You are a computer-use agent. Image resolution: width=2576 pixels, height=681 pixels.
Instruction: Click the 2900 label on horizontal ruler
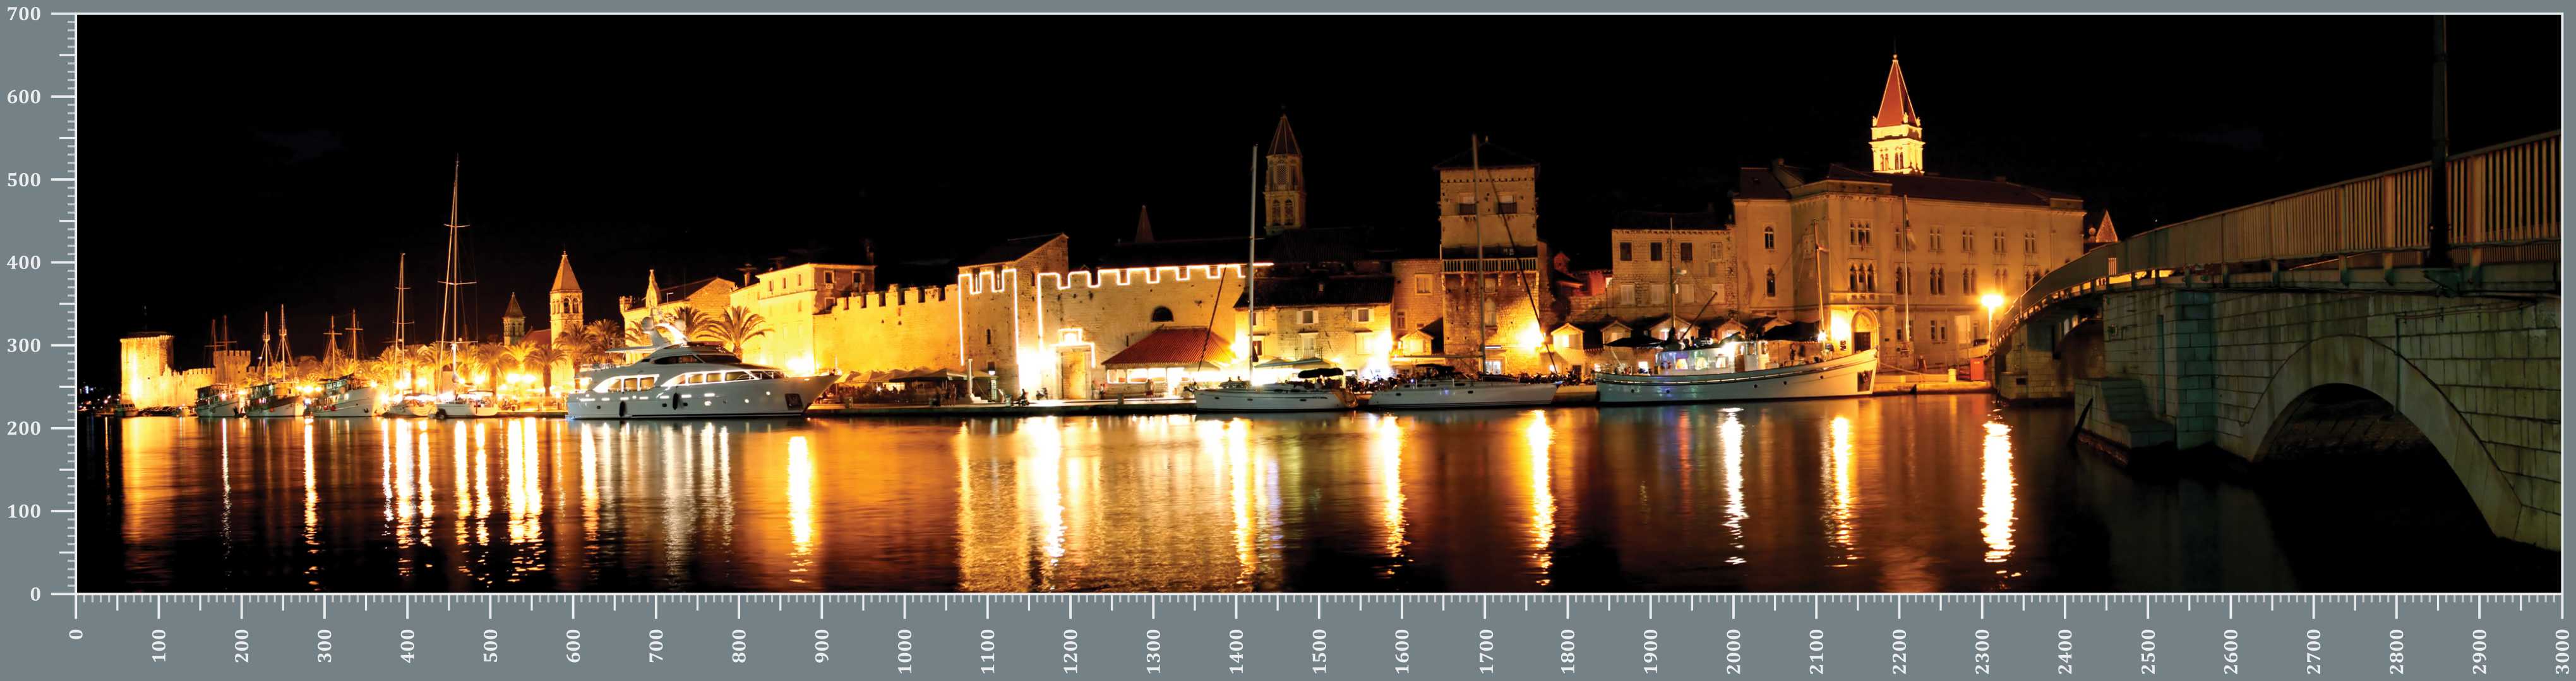(2479, 652)
